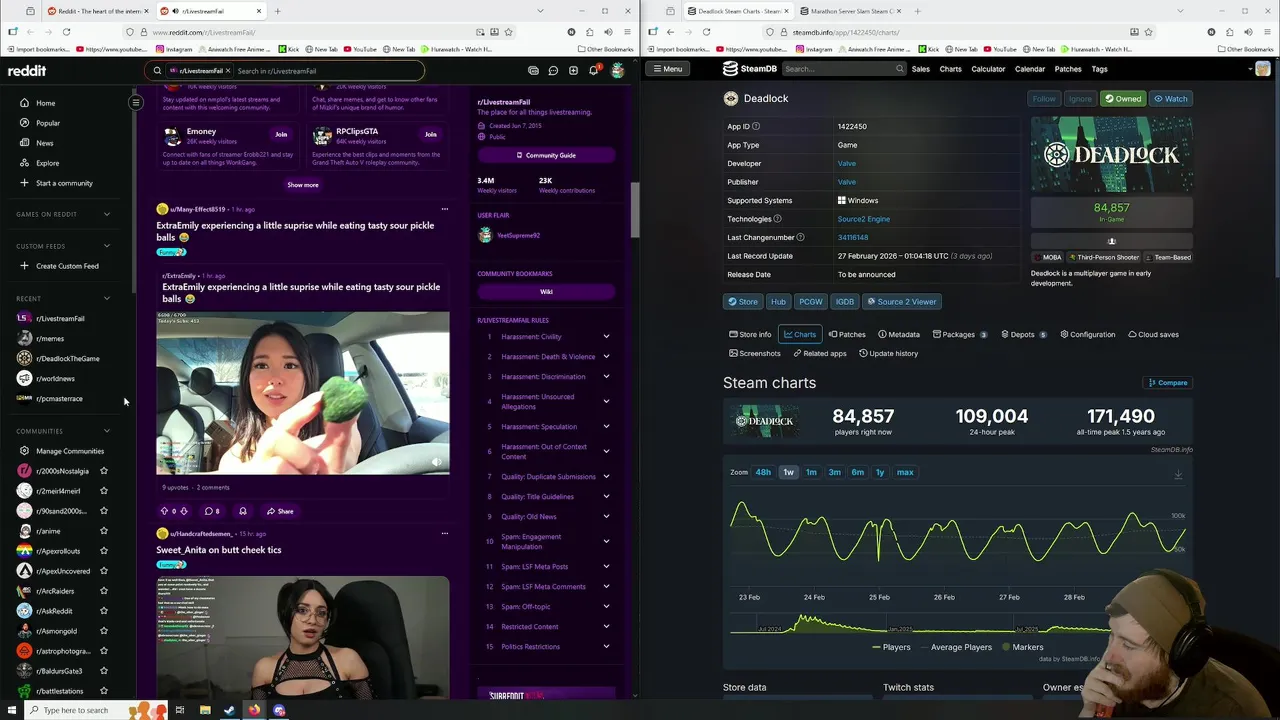This screenshot has width=1280, height=720.
Task: Open overflow menu on Many-Effect8519 post
Action: tap(444, 209)
